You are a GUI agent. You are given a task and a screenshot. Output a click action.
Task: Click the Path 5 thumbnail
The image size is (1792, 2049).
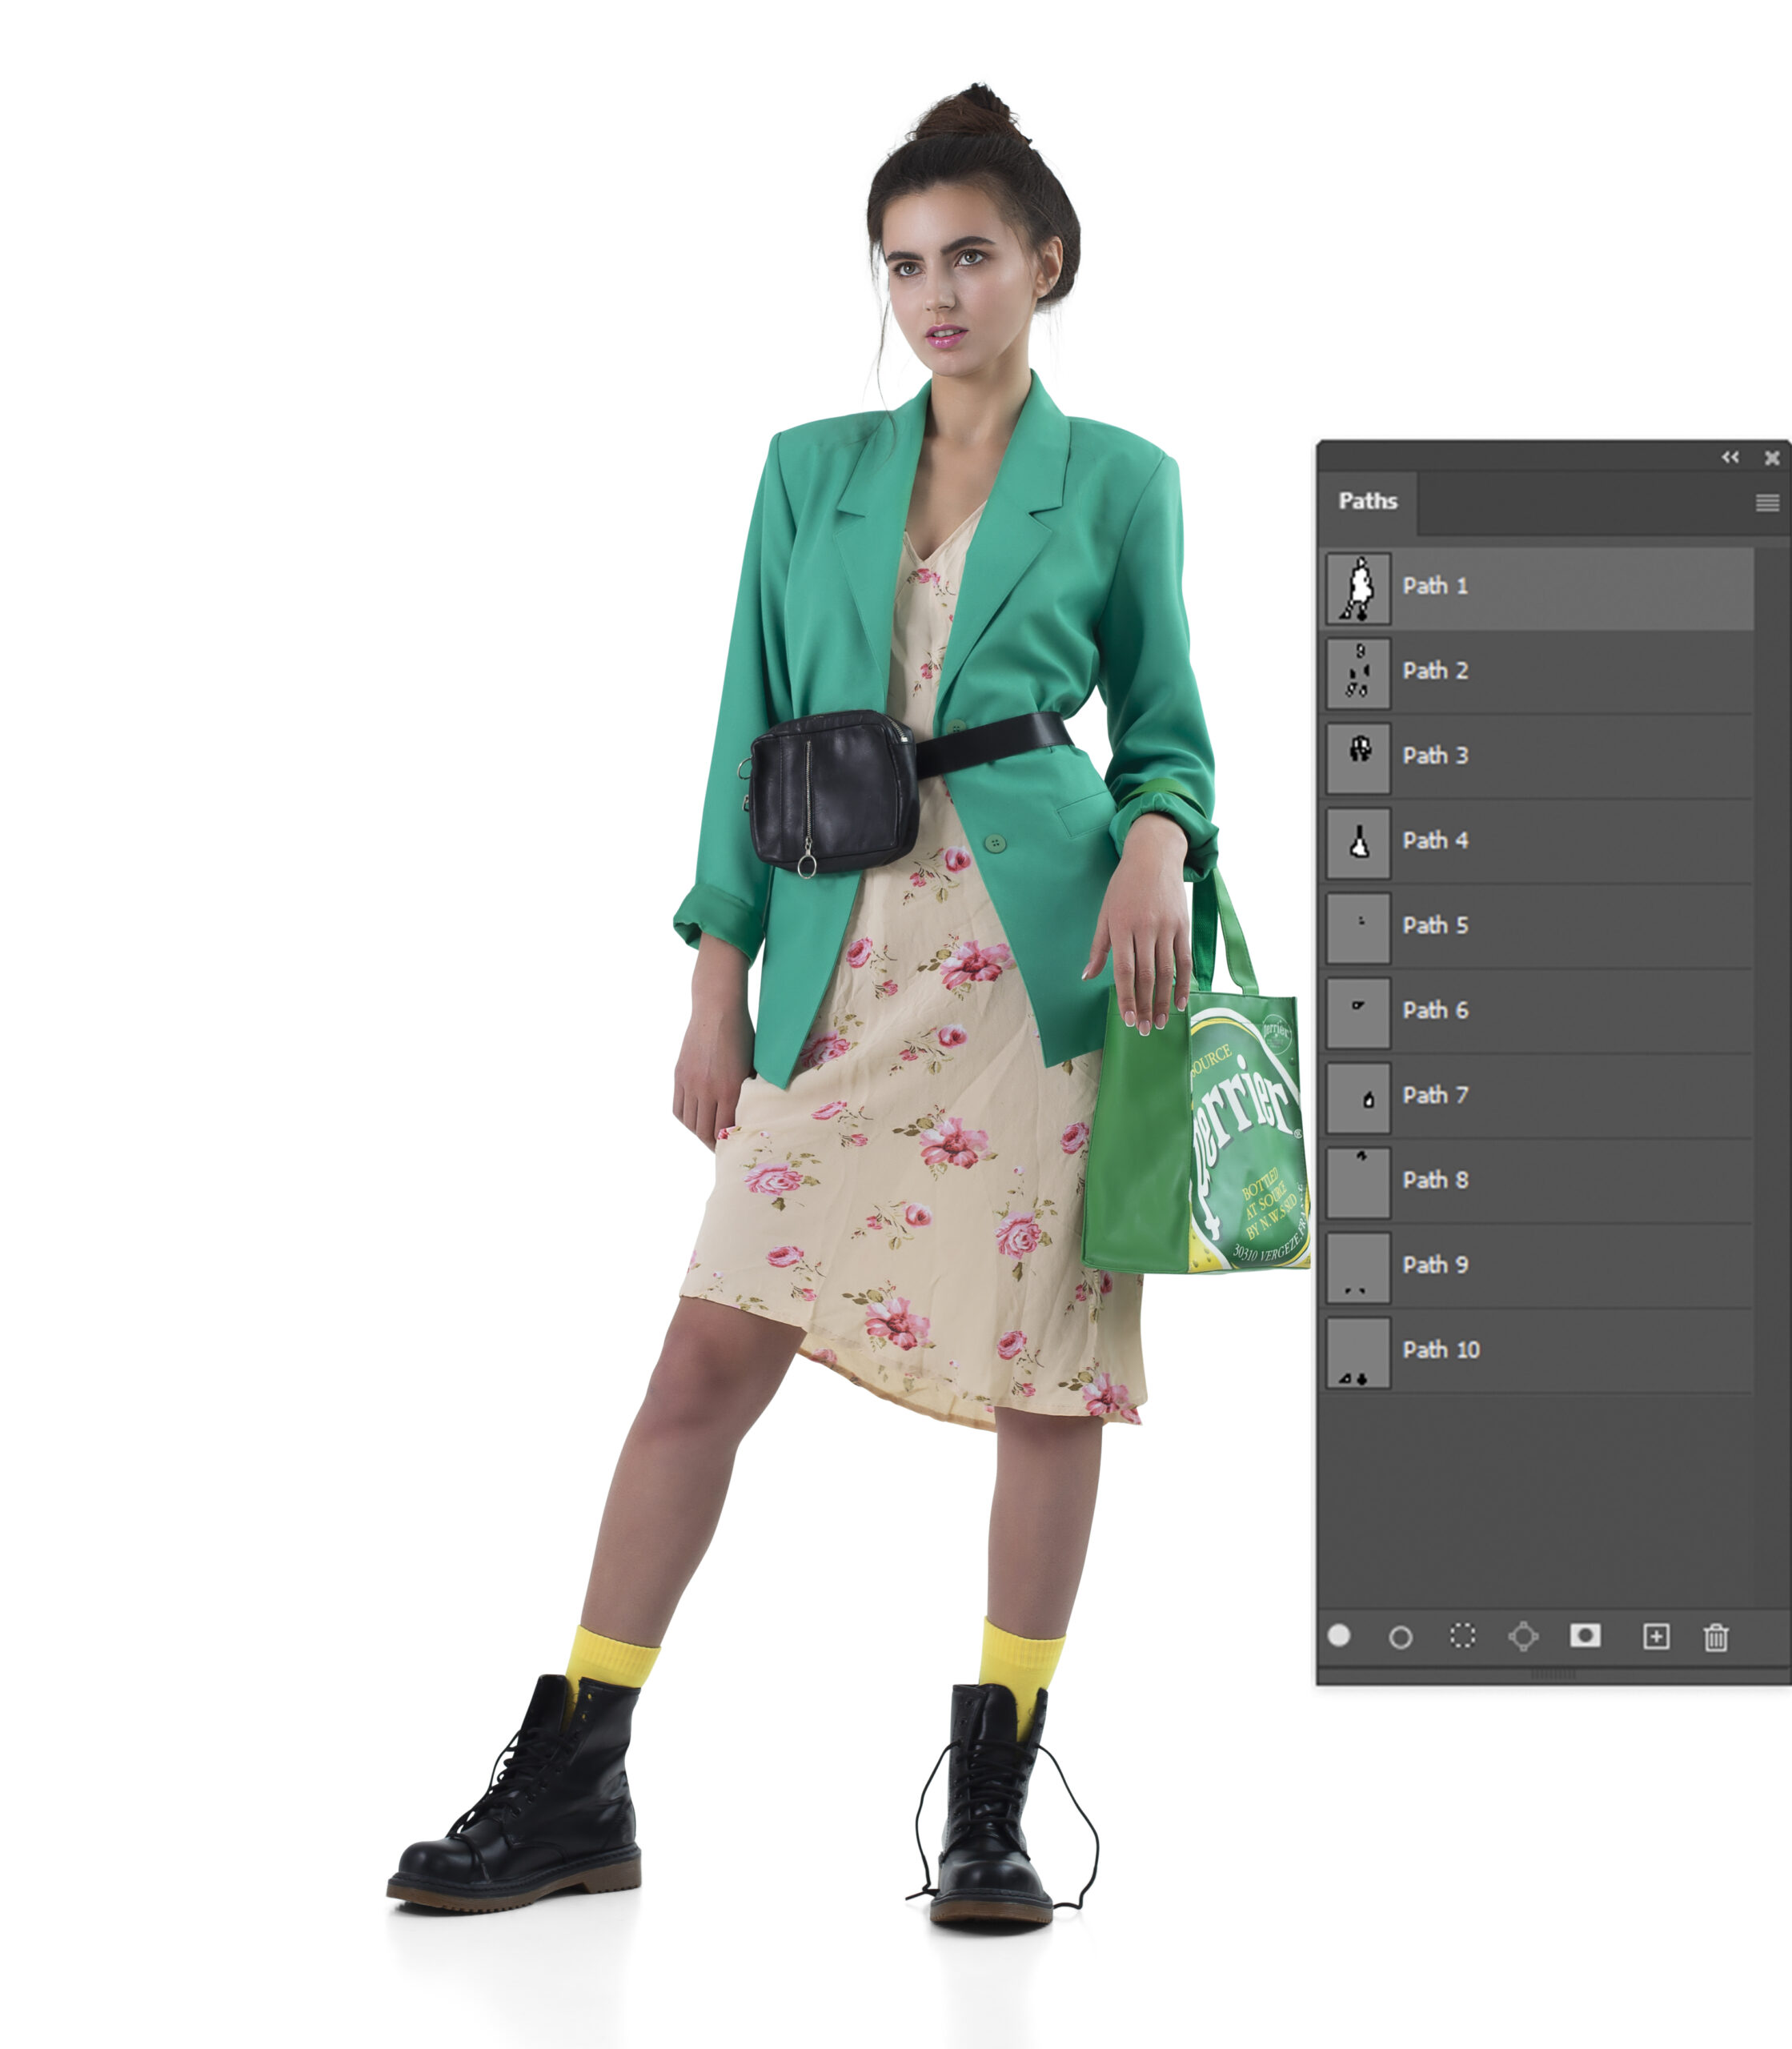(x=1358, y=927)
